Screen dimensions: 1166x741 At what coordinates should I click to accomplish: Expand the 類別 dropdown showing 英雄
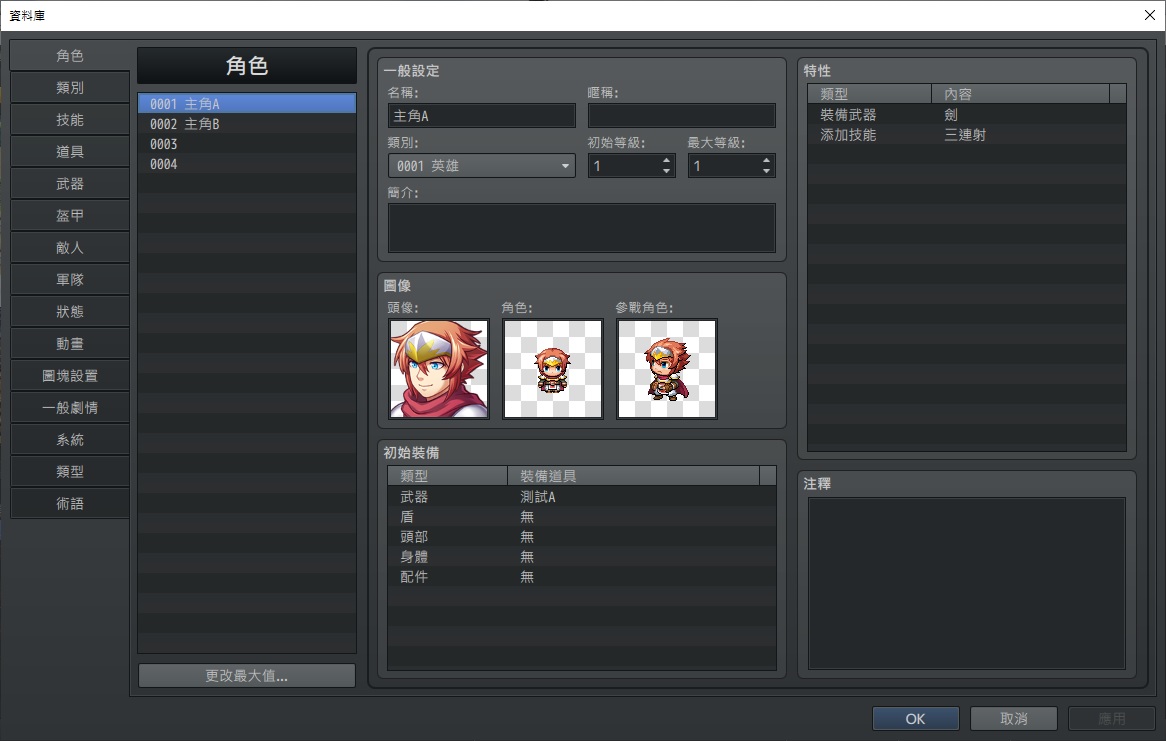(482, 166)
